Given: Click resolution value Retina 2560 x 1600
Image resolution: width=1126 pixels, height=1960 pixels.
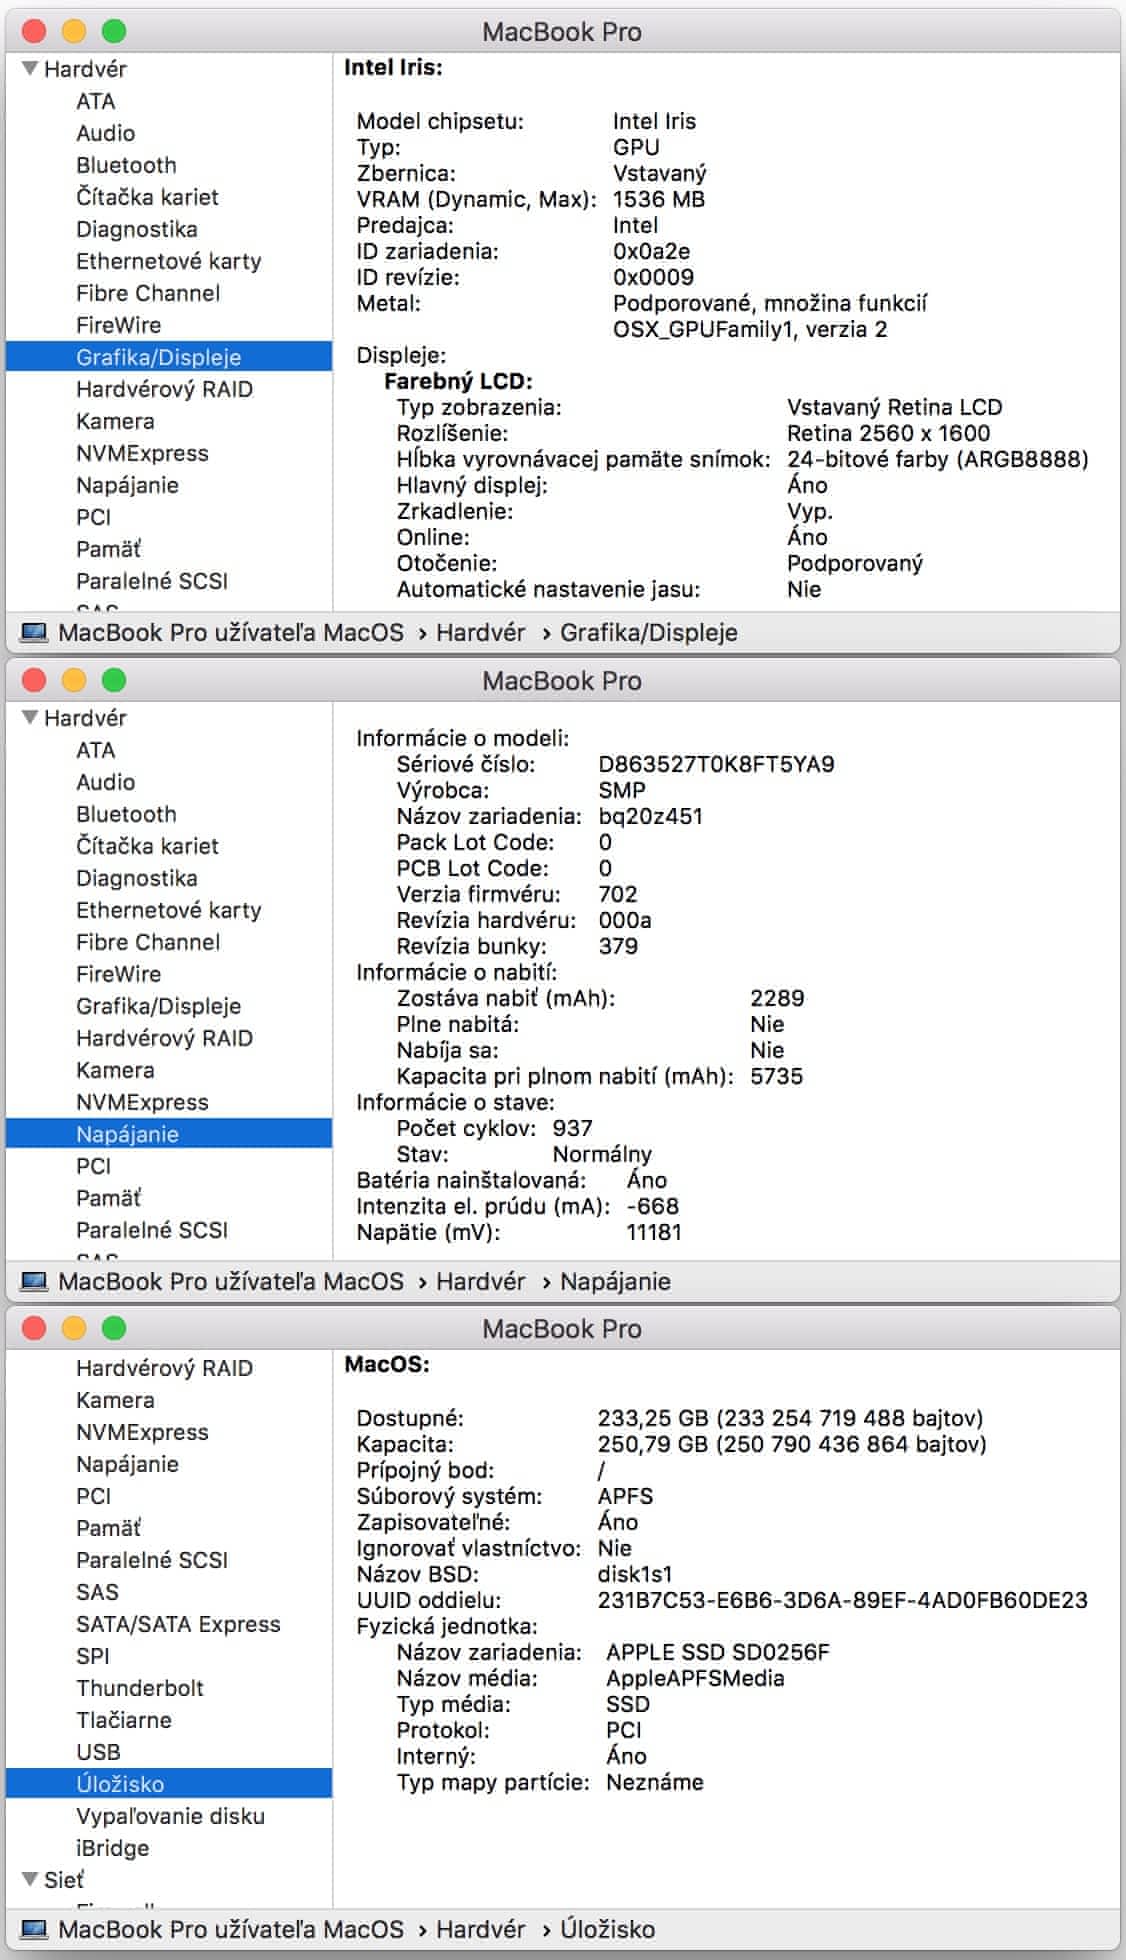Looking at the screenshot, I should point(888,433).
